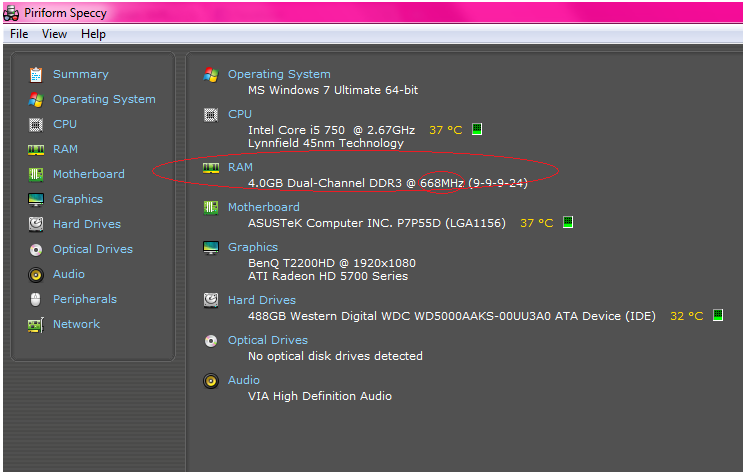Click the text Intel Core i5 750 @ 2.67GHz

(x=332, y=130)
